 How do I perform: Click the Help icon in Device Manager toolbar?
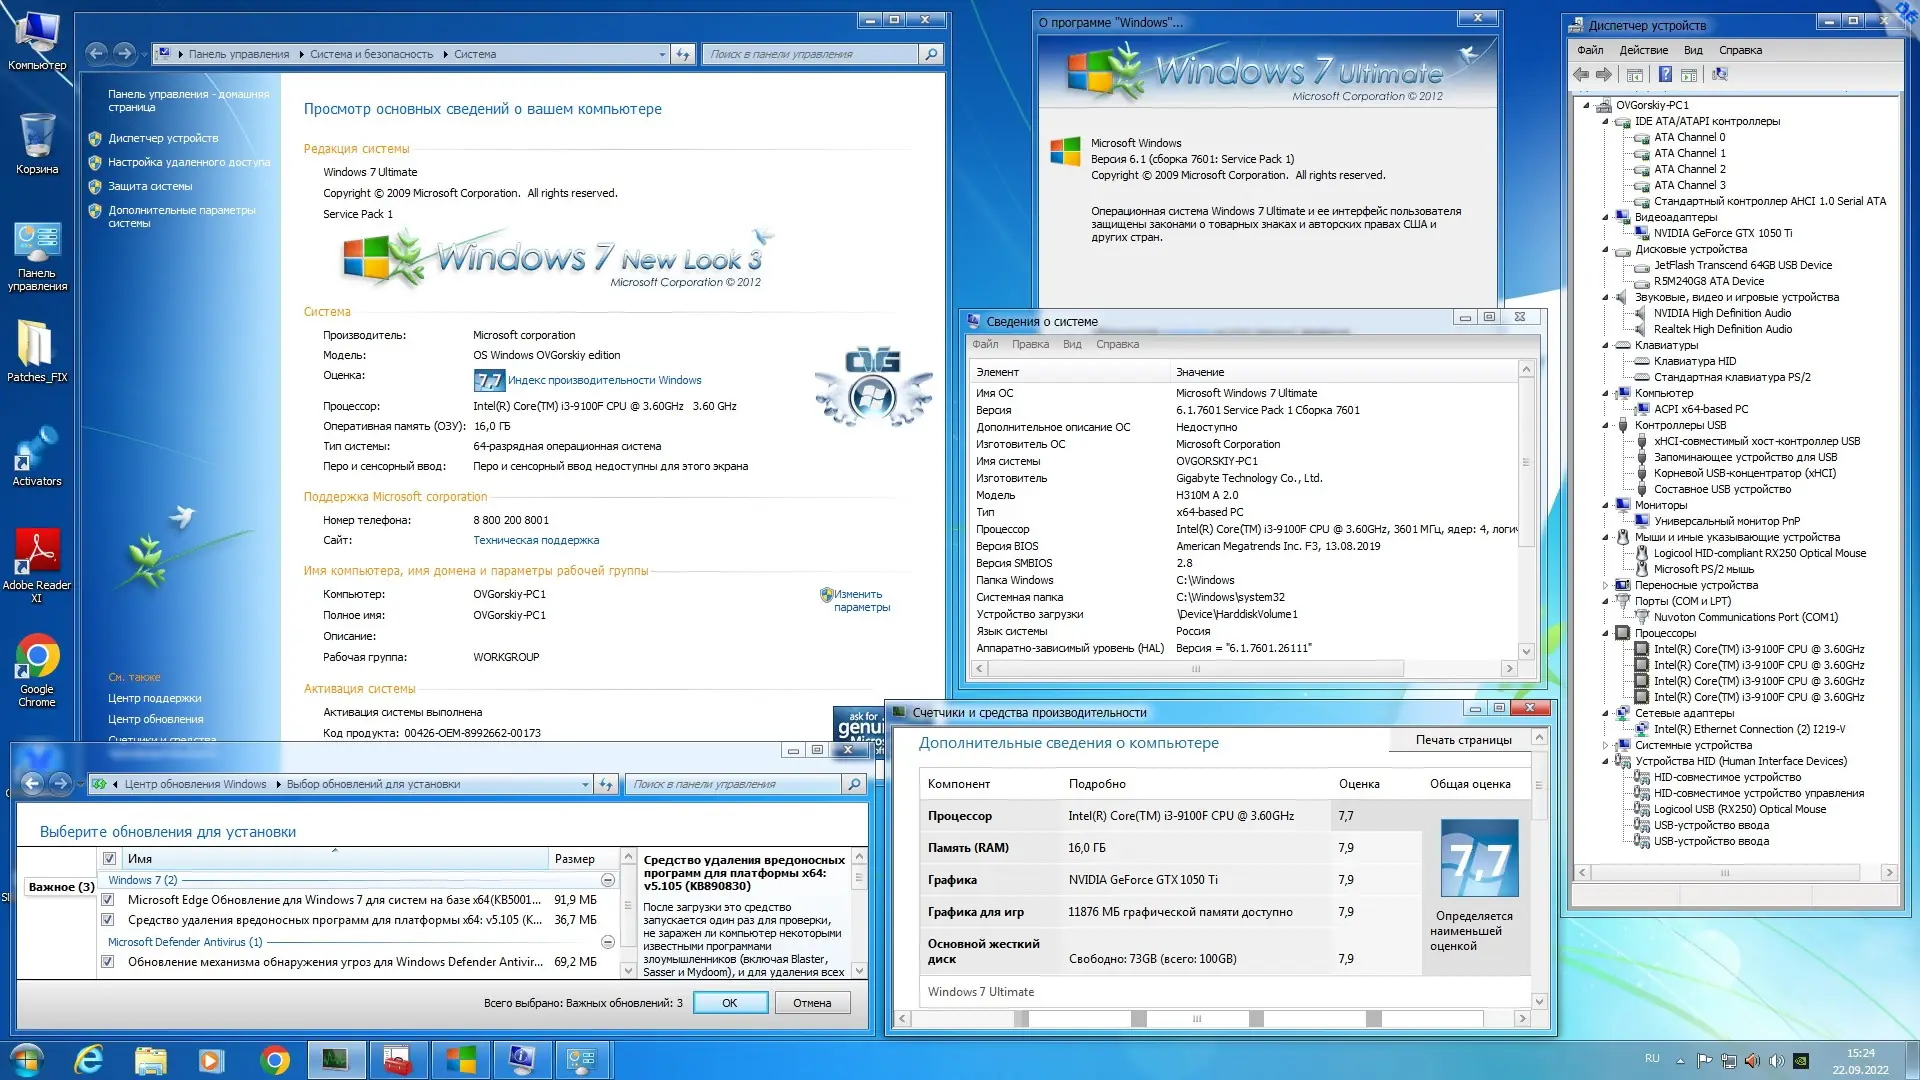tap(1665, 74)
